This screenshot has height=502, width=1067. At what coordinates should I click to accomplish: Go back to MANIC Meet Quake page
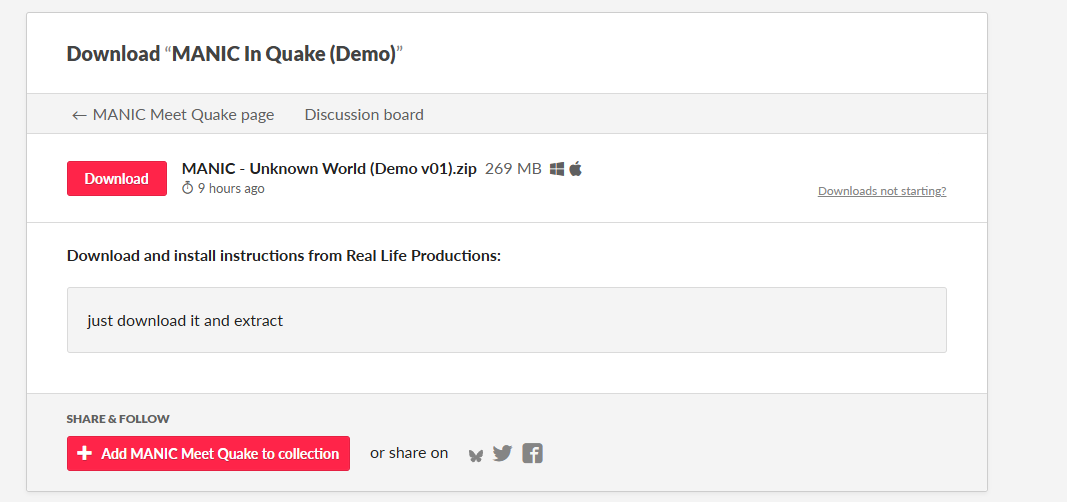[x=182, y=114]
